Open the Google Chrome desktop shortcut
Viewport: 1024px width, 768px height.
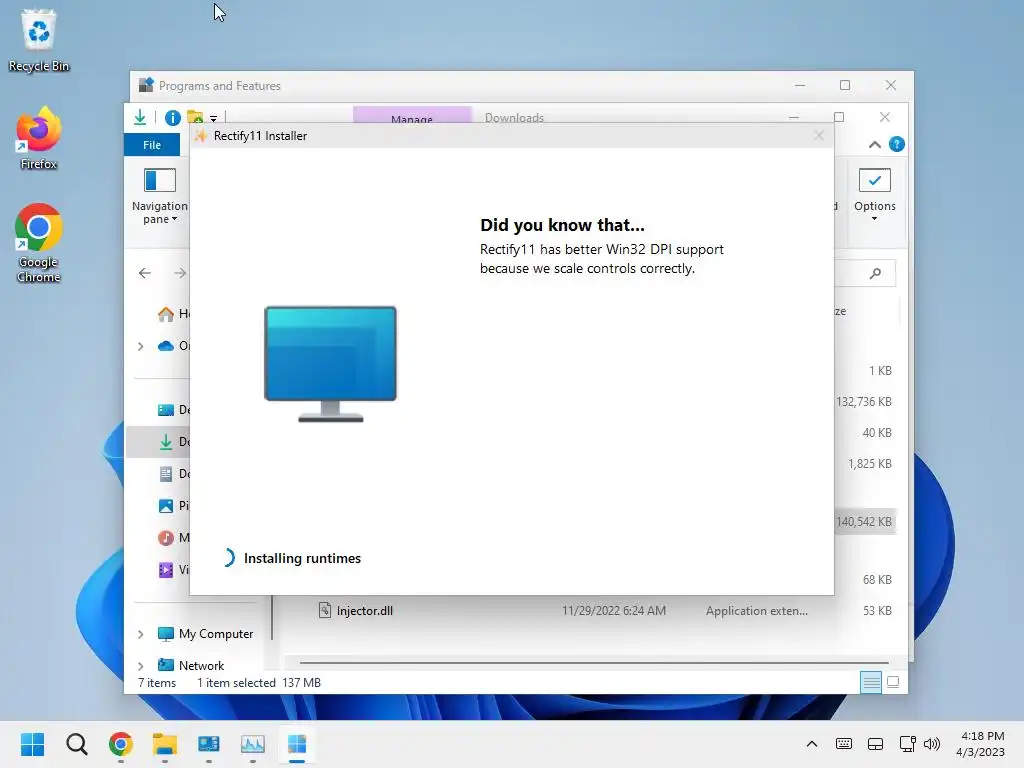(39, 243)
